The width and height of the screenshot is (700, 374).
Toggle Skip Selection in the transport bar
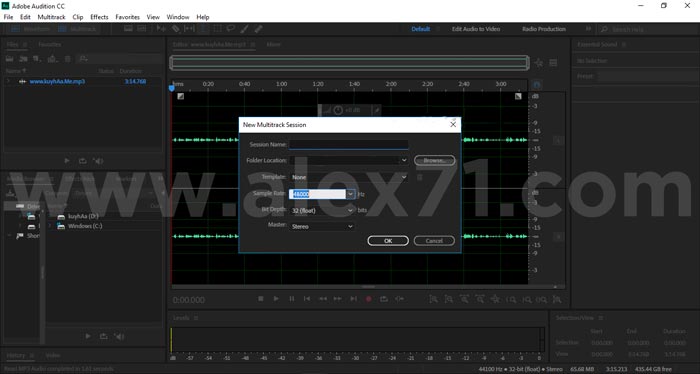point(400,299)
